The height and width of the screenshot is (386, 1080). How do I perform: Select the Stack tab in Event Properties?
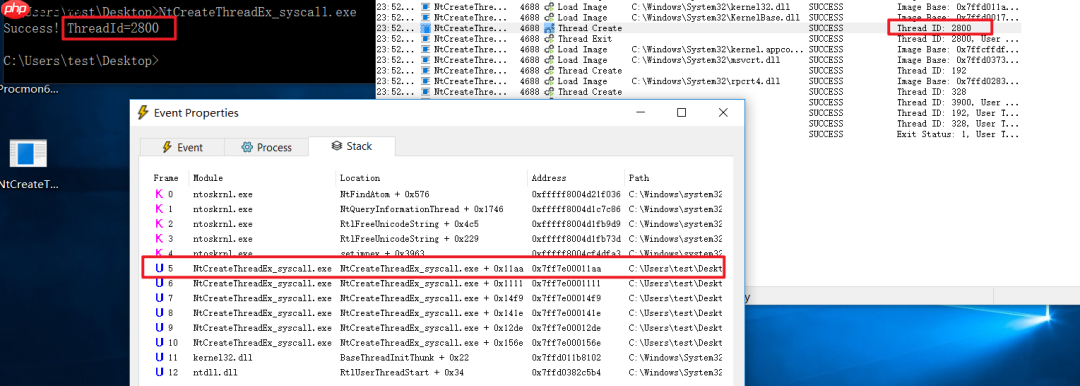tap(351, 146)
